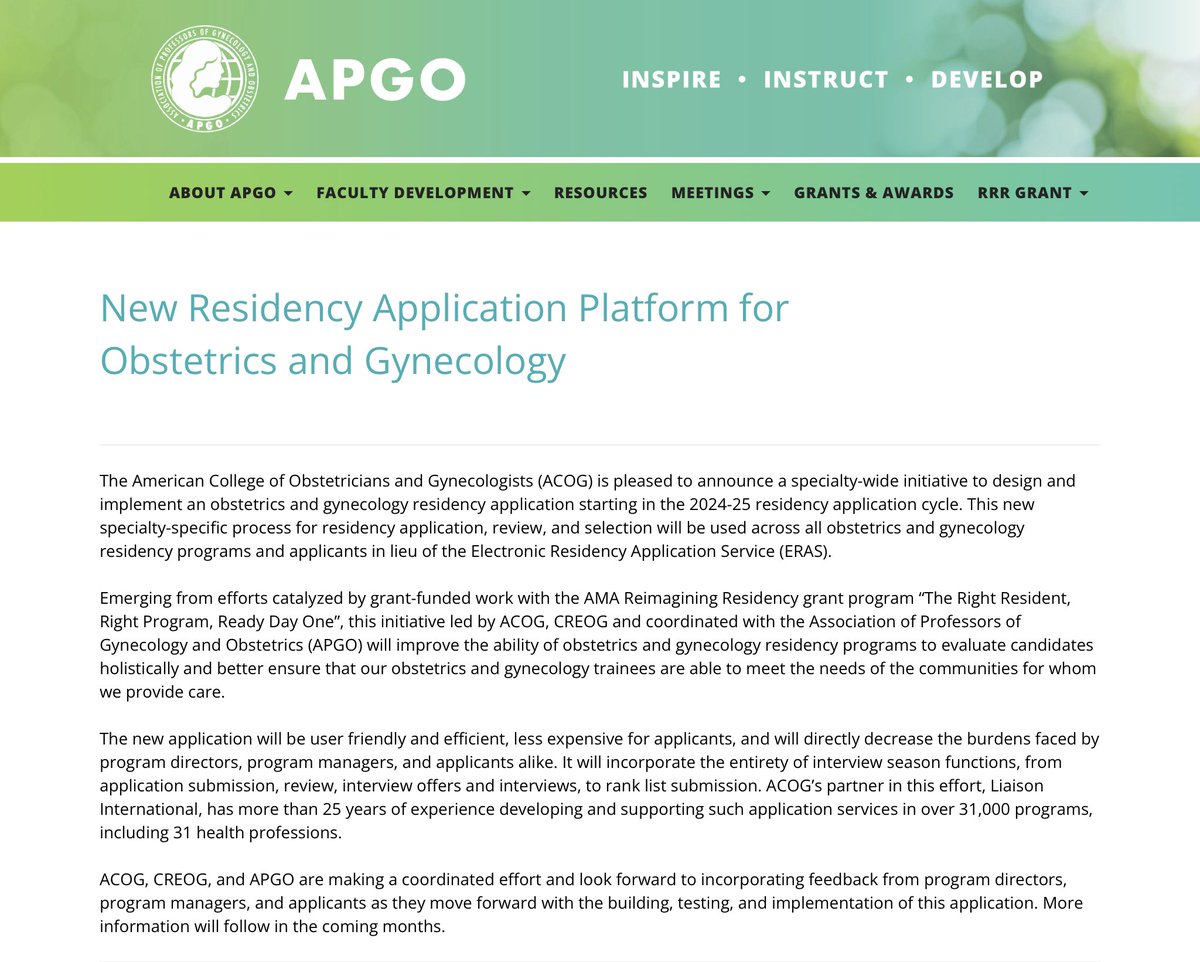Click the 'New Residency Application Platform' heading

point(445,334)
